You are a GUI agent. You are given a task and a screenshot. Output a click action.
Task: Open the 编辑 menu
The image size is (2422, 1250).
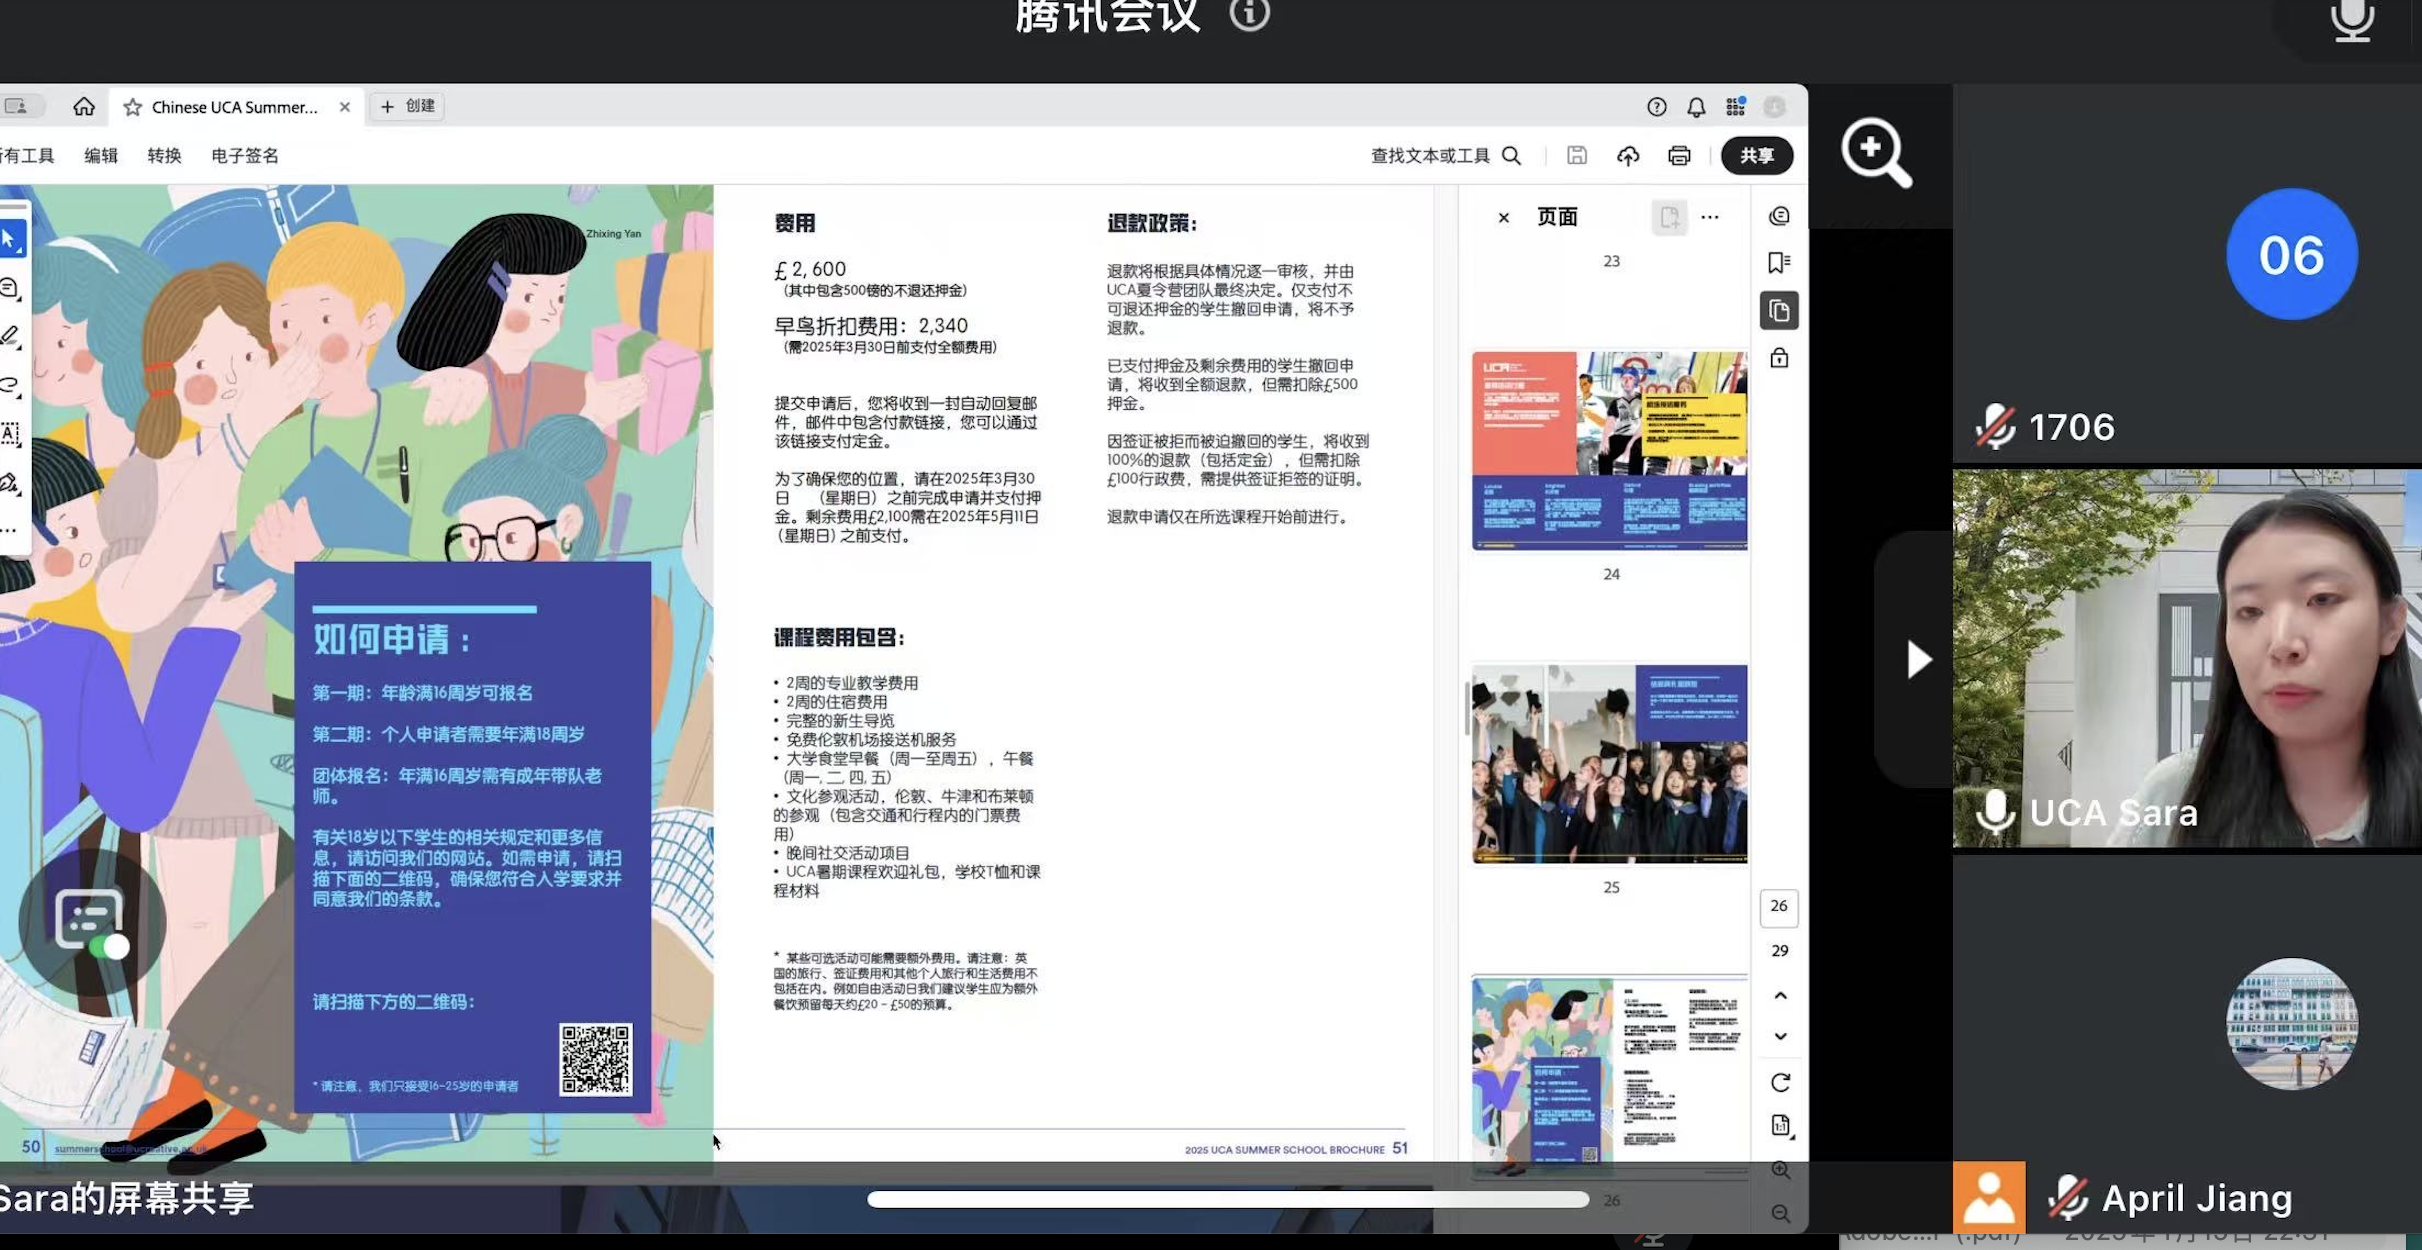pos(101,155)
